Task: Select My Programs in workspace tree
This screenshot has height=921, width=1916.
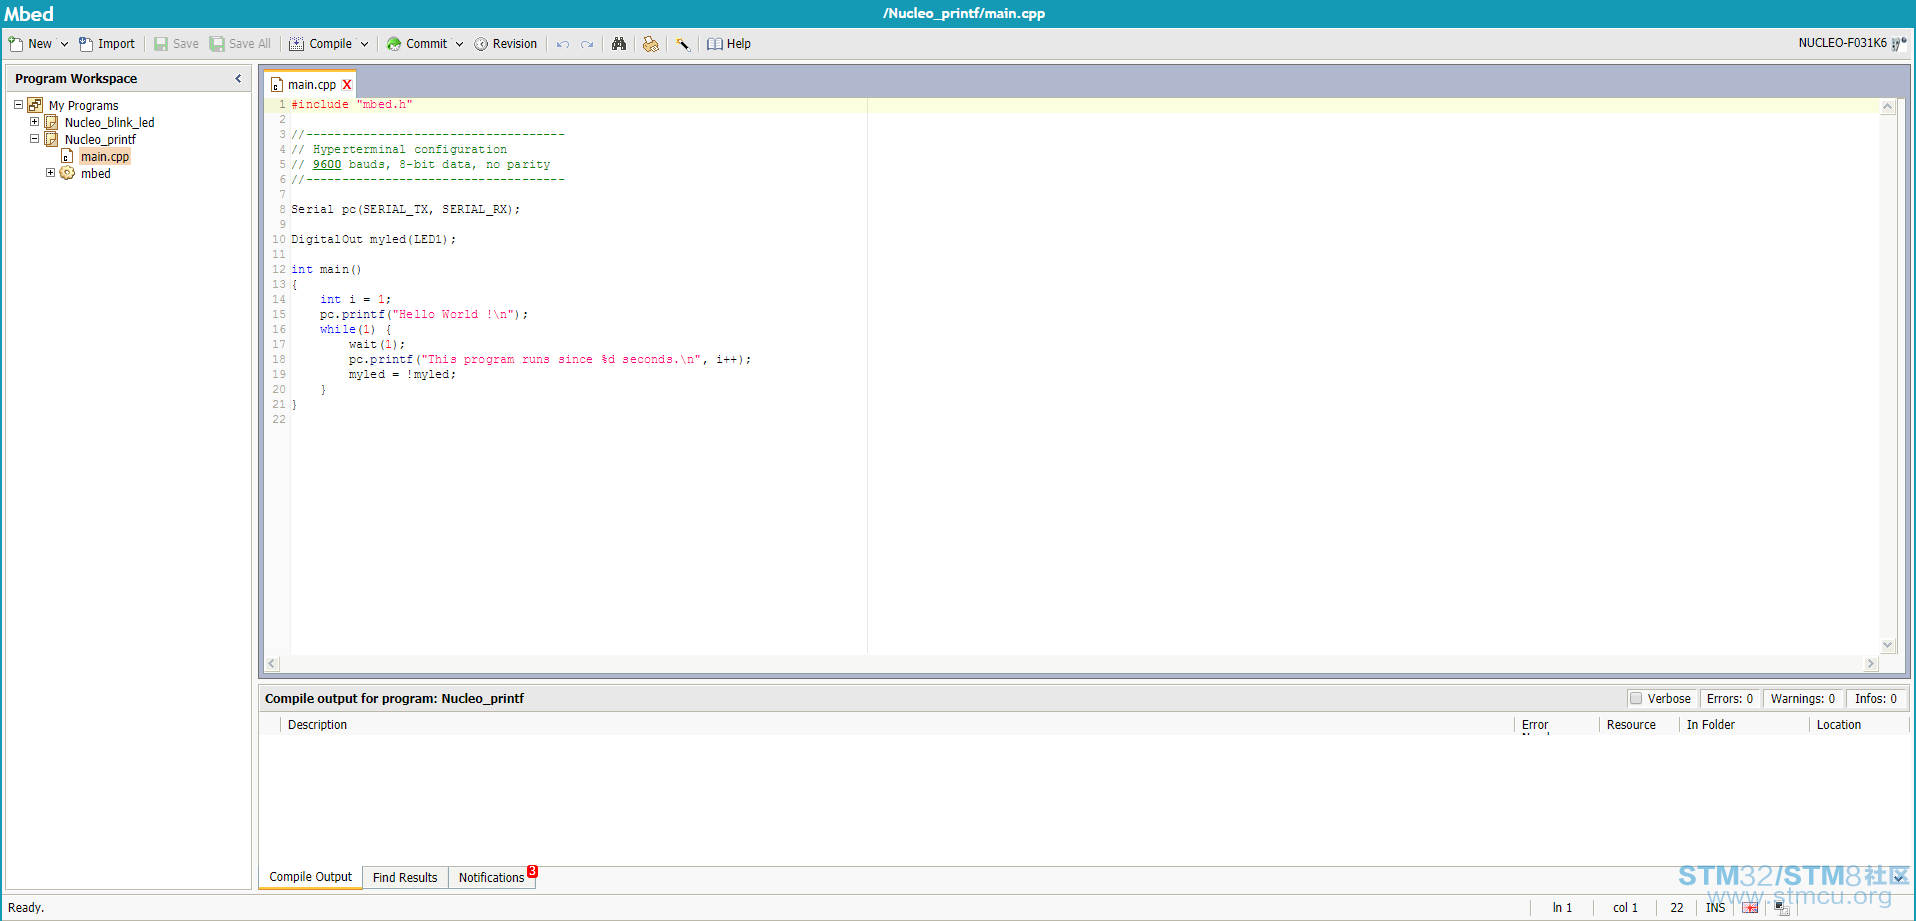Action: [83, 106]
